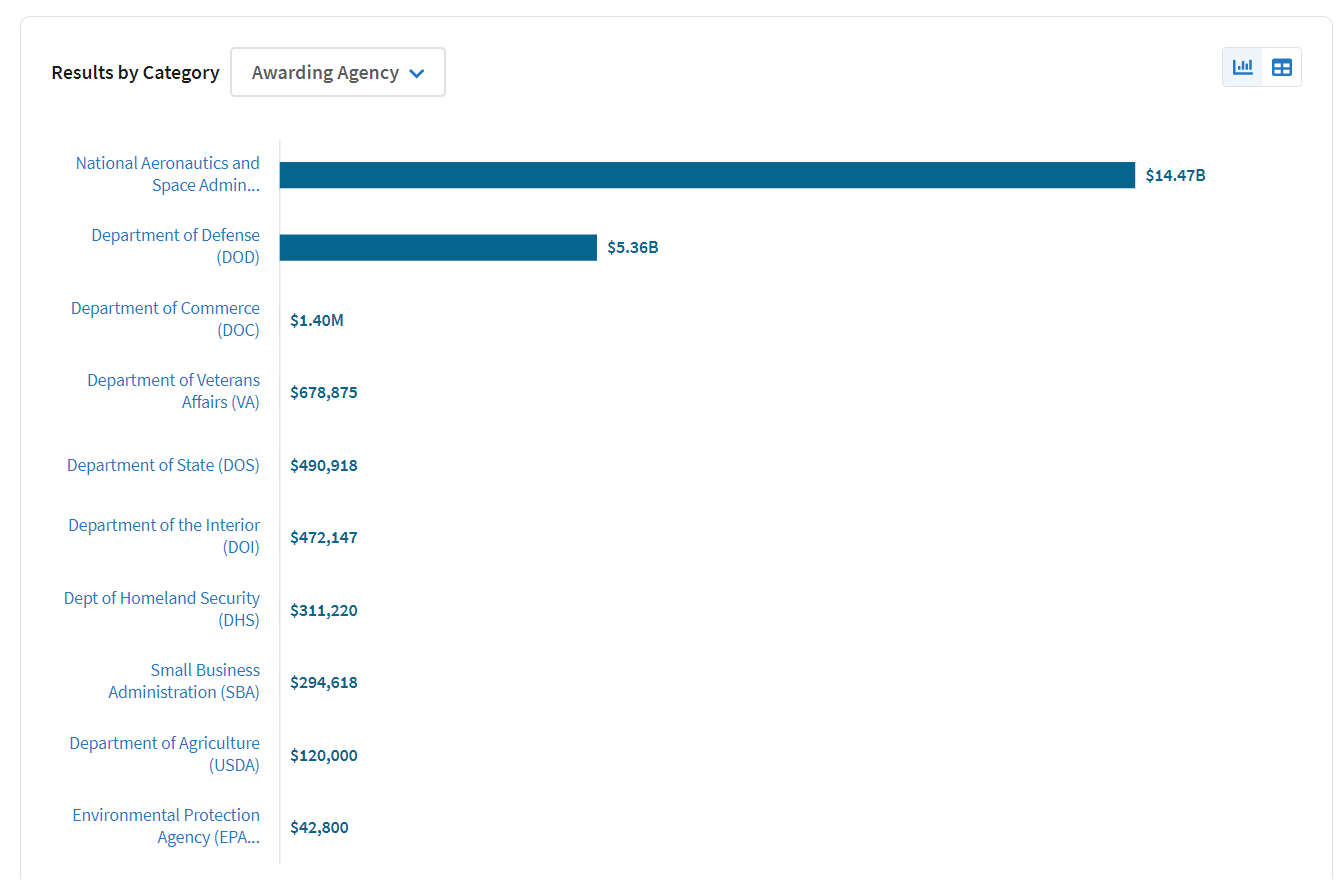Switch to table view icon

tap(1282, 67)
